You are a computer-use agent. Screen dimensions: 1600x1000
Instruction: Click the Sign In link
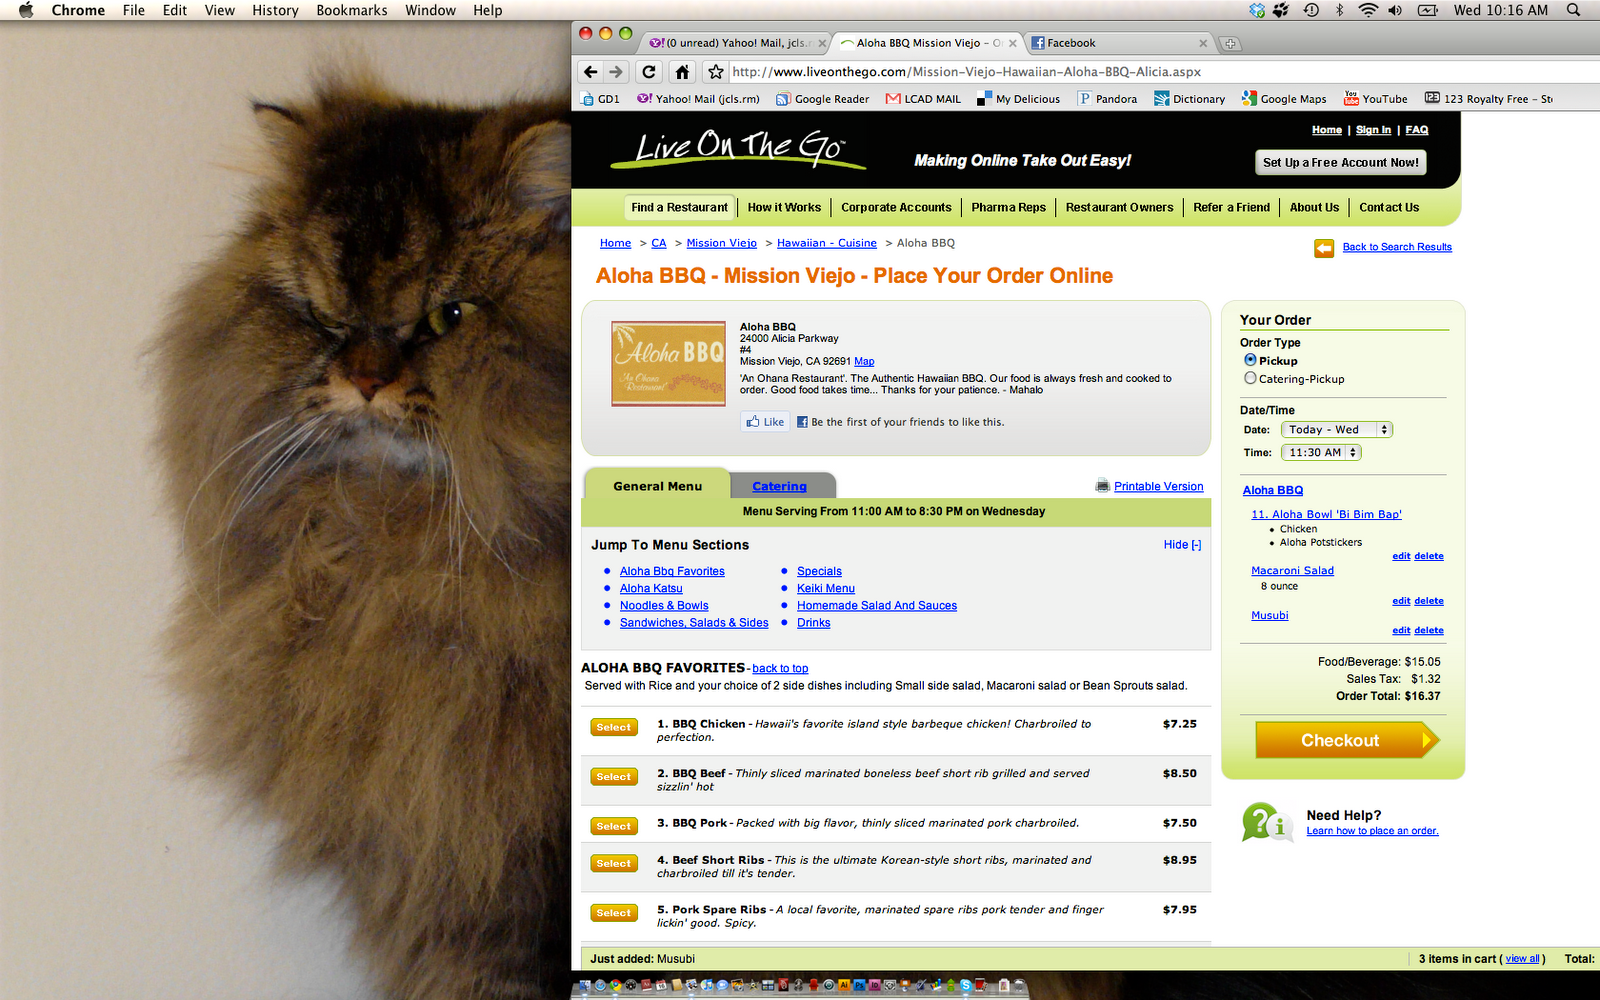pos(1373,130)
